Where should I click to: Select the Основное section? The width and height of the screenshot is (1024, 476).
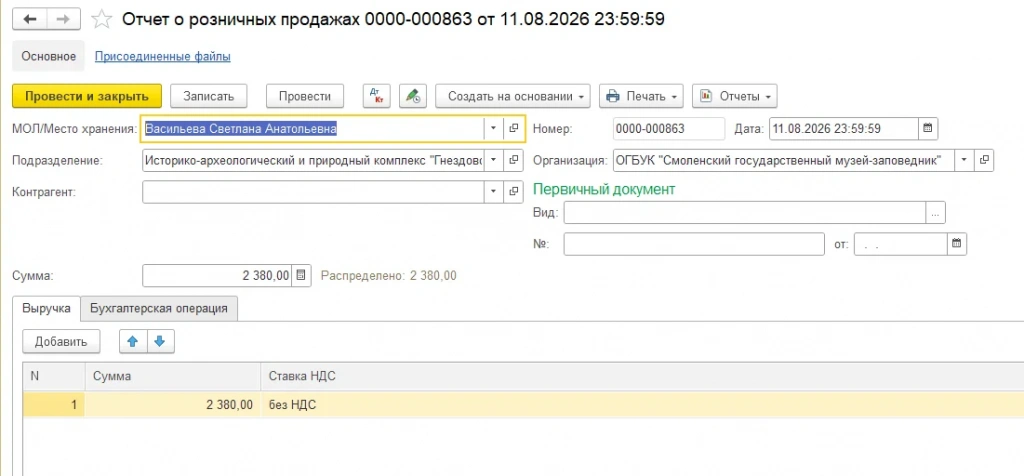pos(49,56)
